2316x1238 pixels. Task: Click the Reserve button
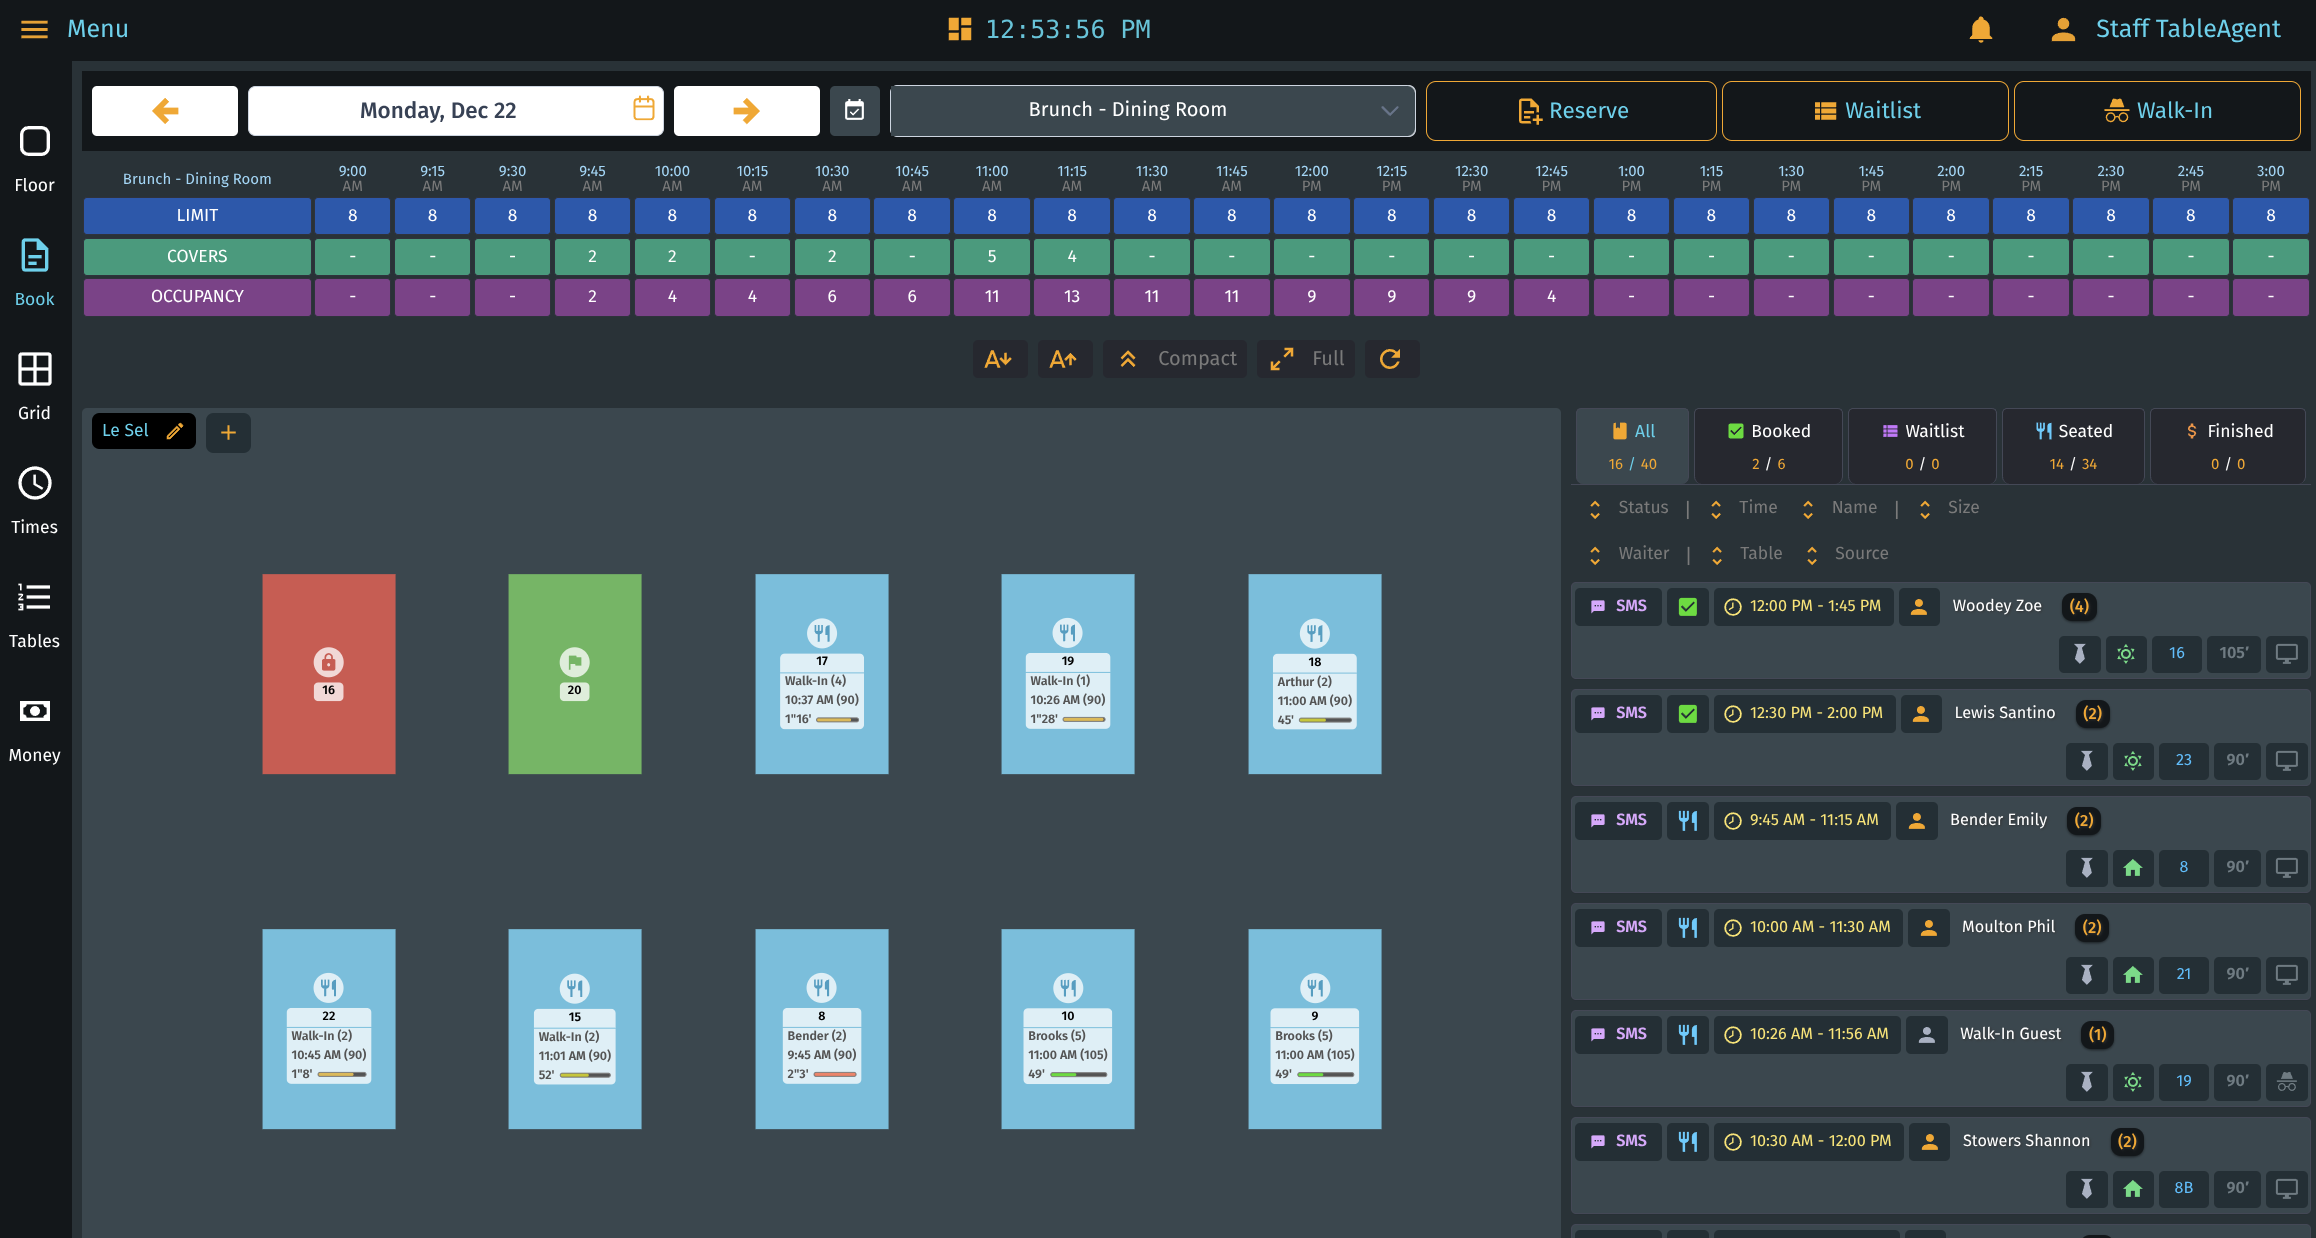(1571, 110)
